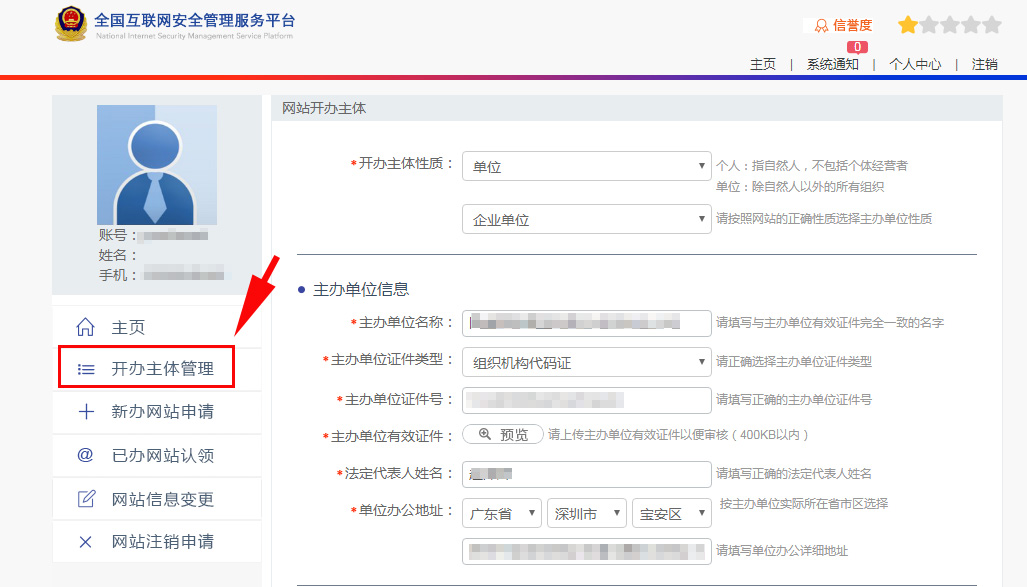This screenshot has width=1027, height=587.
Task: Click the 全国互联网安全管理服务平台 title
Action: click(195, 20)
